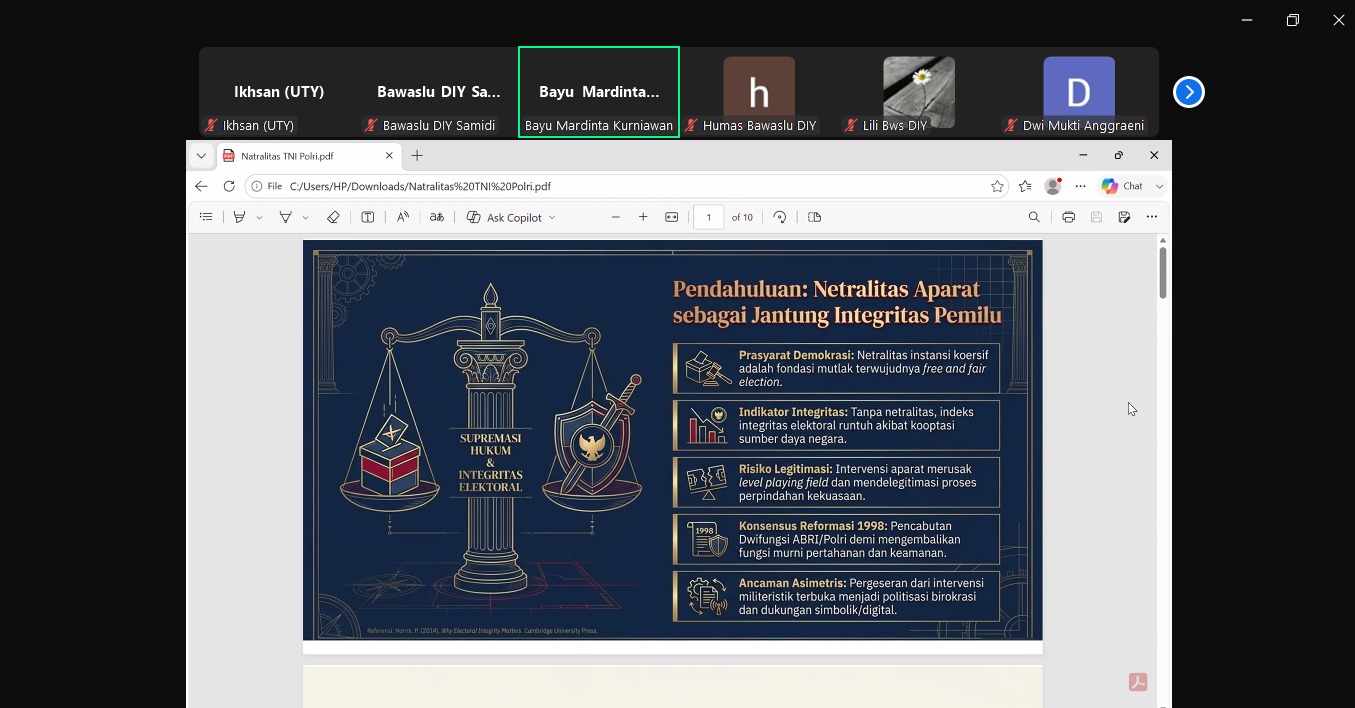This screenshot has height=708, width=1355.
Task: Open a new browser tab
Action: [x=417, y=156]
